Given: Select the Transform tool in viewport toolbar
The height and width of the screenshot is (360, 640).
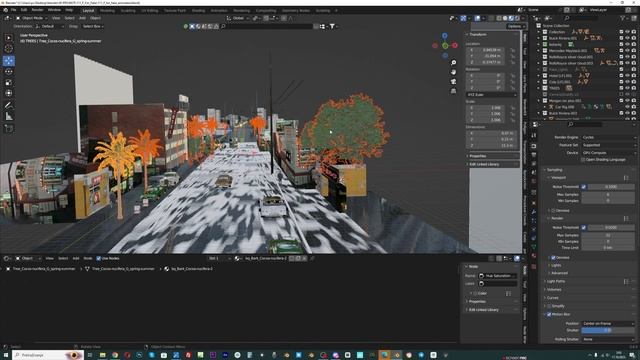Looking at the screenshot, I should (x=9, y=93).
